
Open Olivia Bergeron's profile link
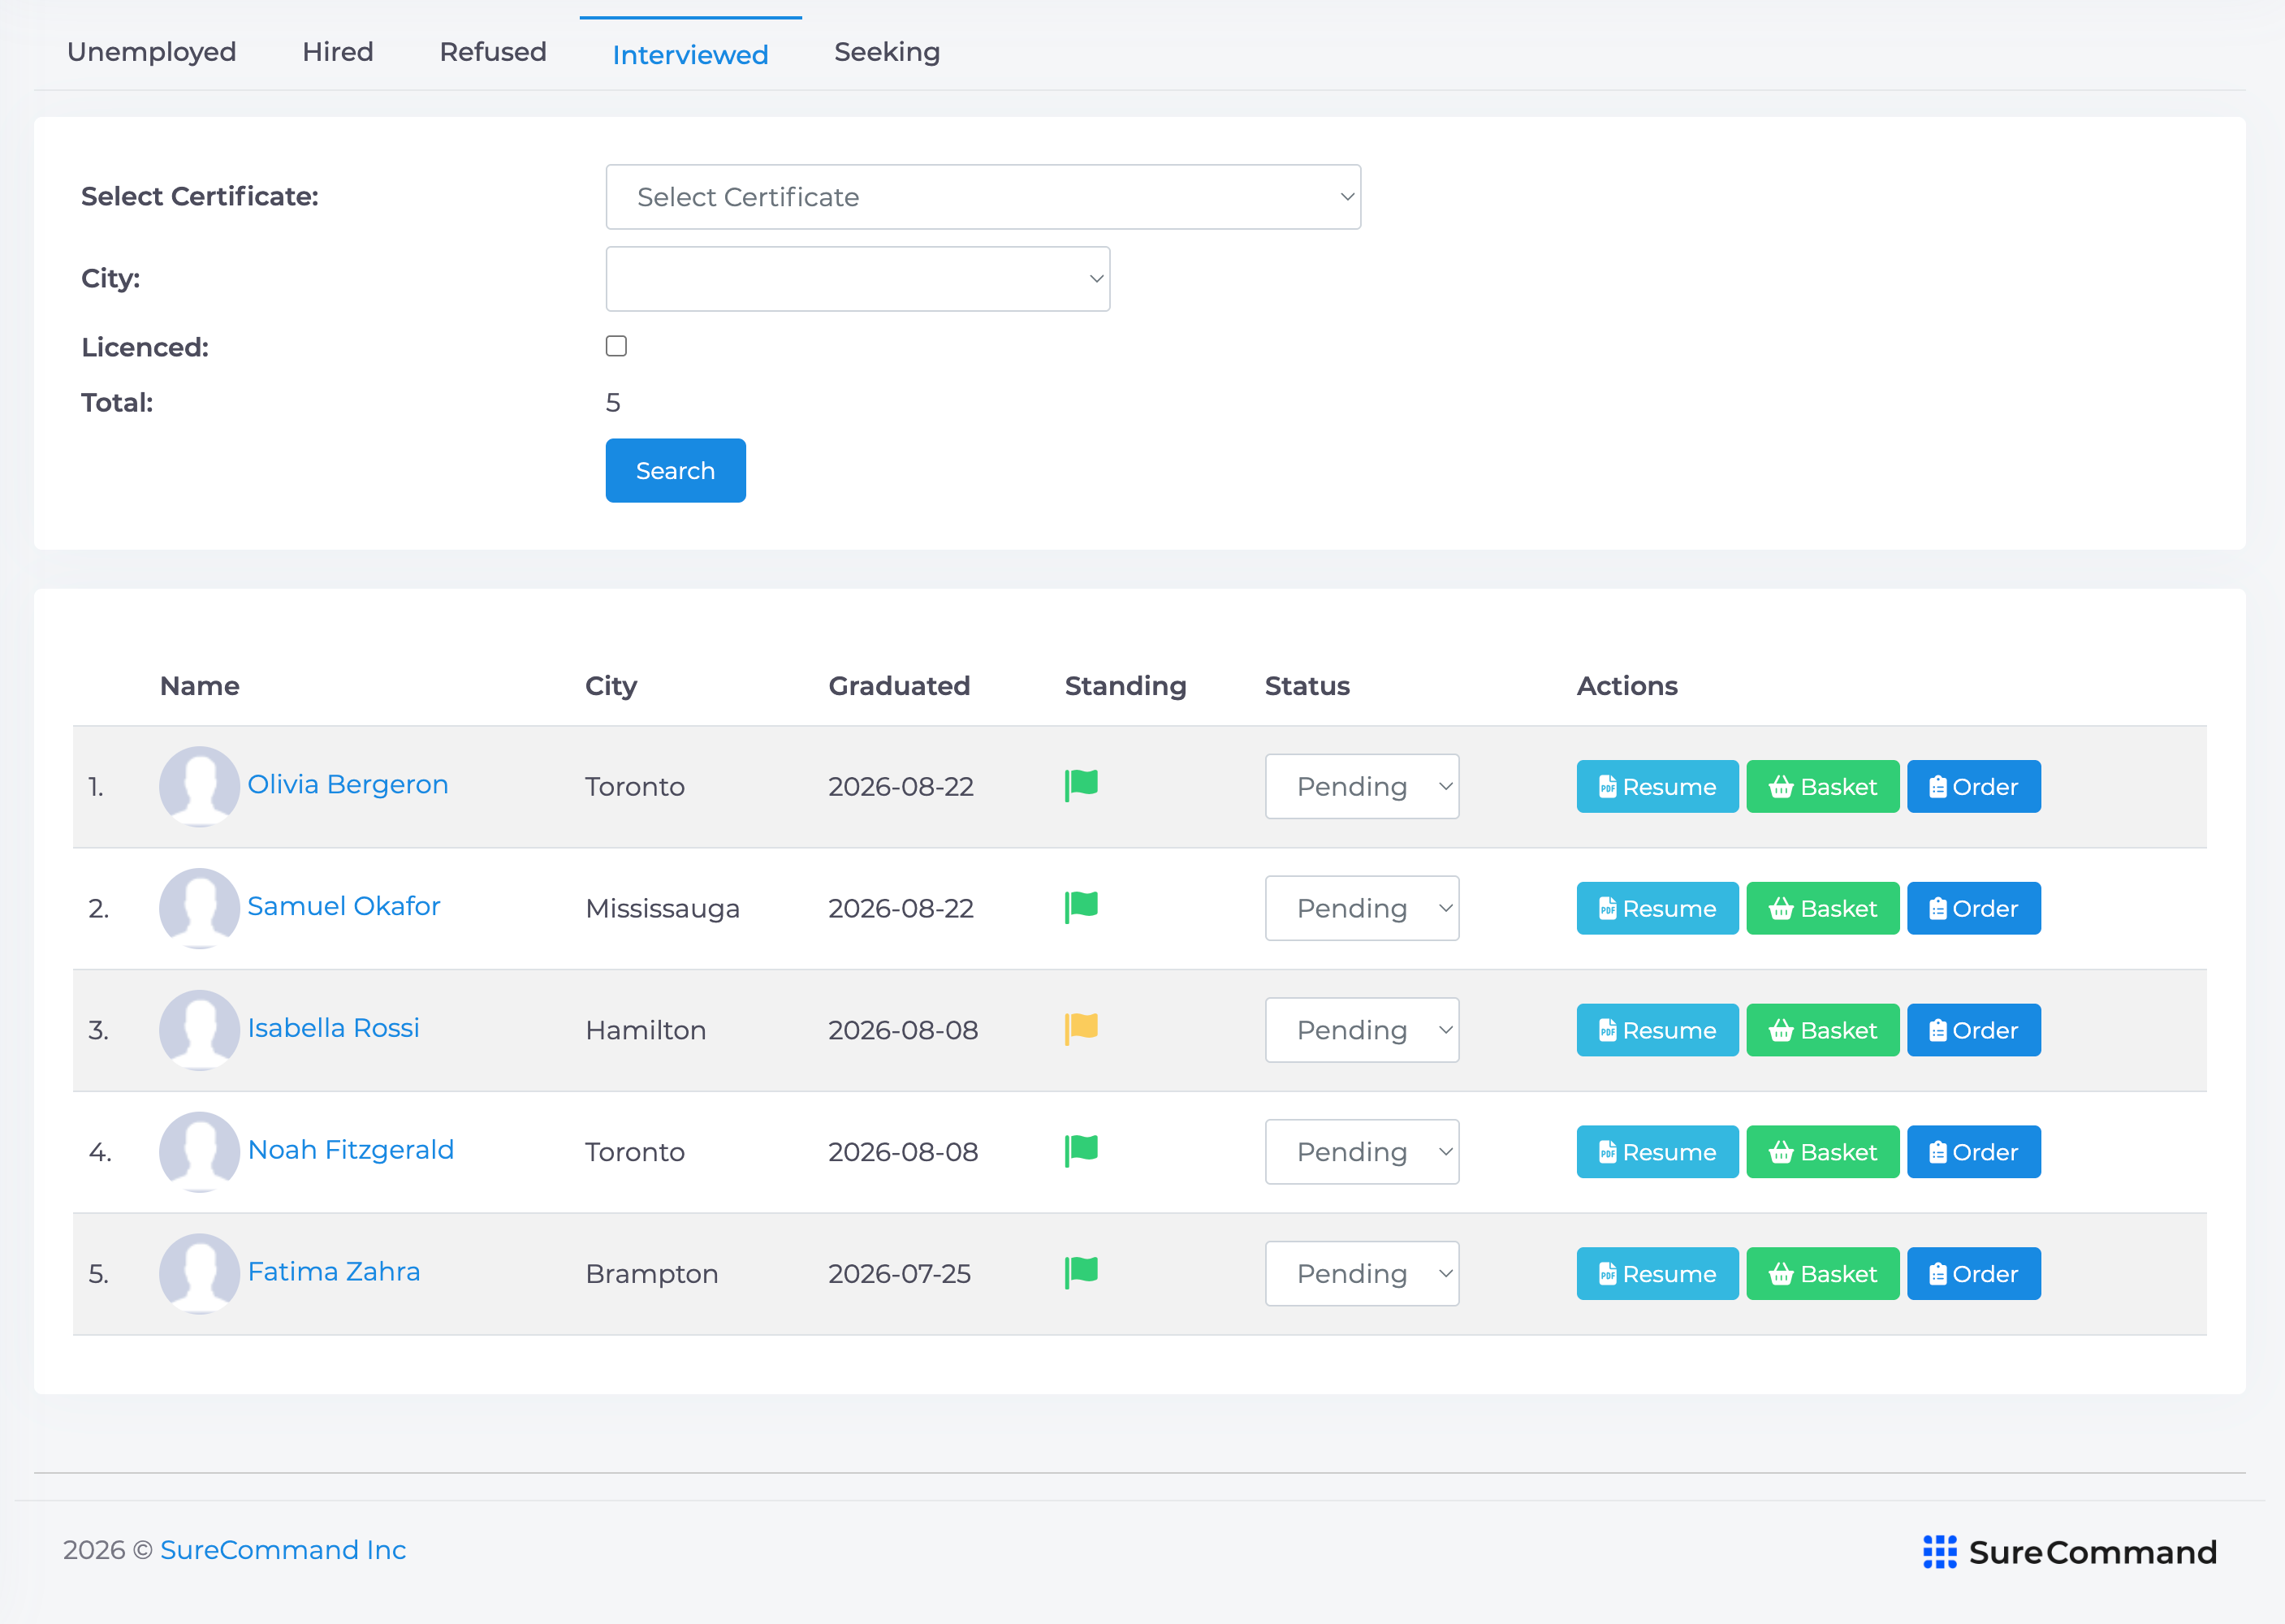[x=347, y=784]
